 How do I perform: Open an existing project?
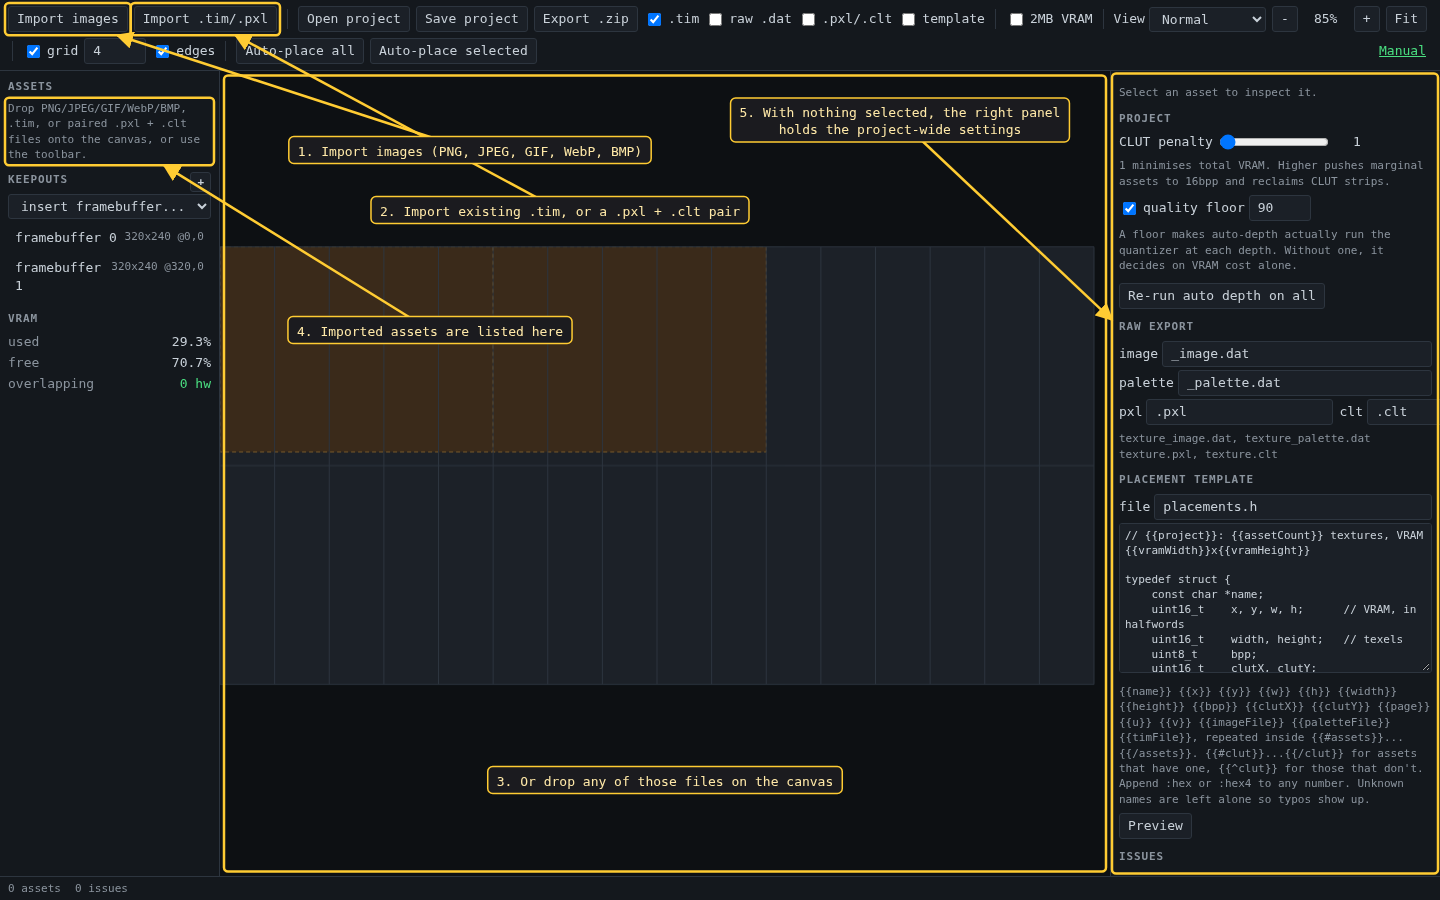point(353,19)
